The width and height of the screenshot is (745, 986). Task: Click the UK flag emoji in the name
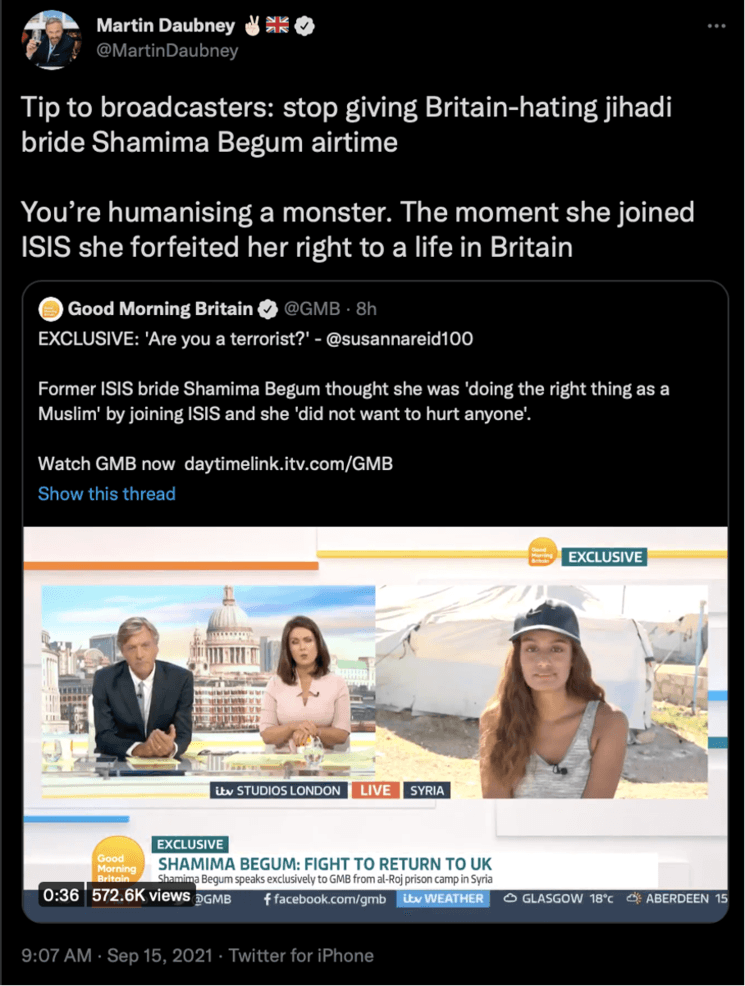[x=277, y=25]
